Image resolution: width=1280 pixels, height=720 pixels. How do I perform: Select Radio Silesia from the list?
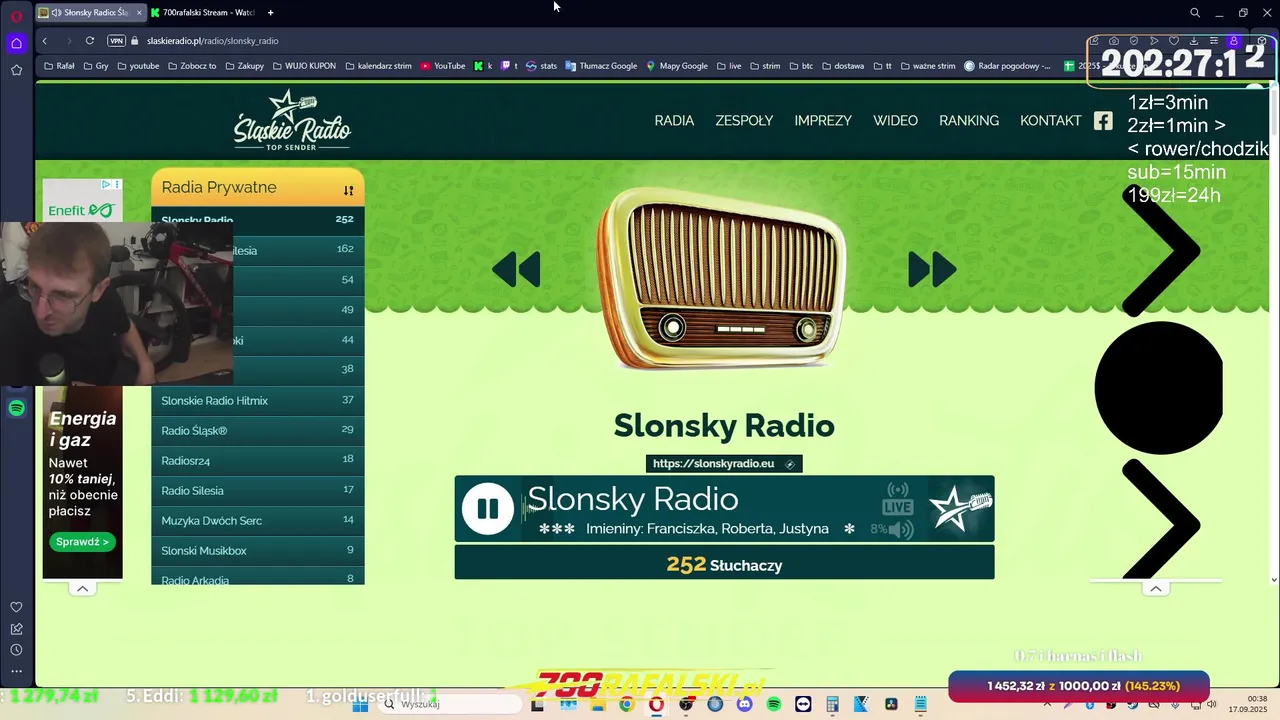coord(258,490)
